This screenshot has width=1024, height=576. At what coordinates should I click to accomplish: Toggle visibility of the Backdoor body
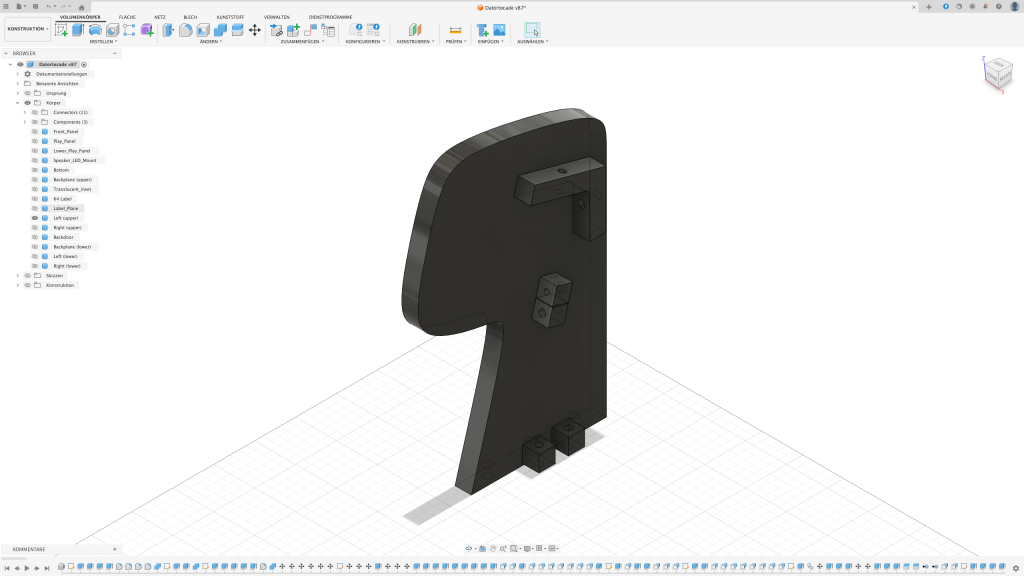35,237
